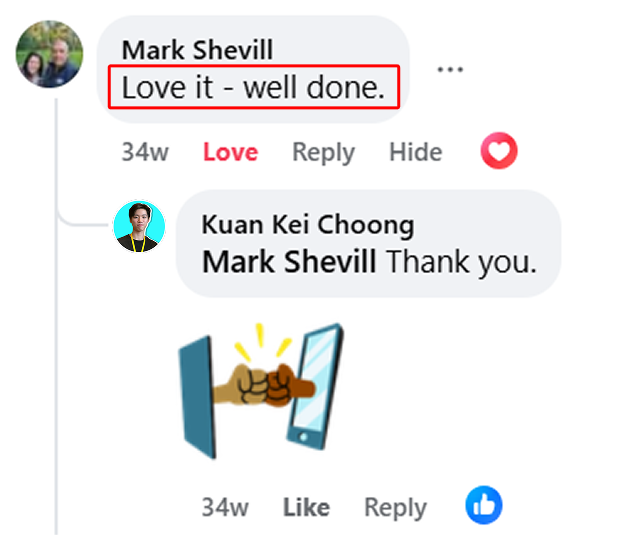The width and height of the screenshot is (632, 535).
Task: Reply to Mark Shevill's comment
Action: (x=323, y=153)
